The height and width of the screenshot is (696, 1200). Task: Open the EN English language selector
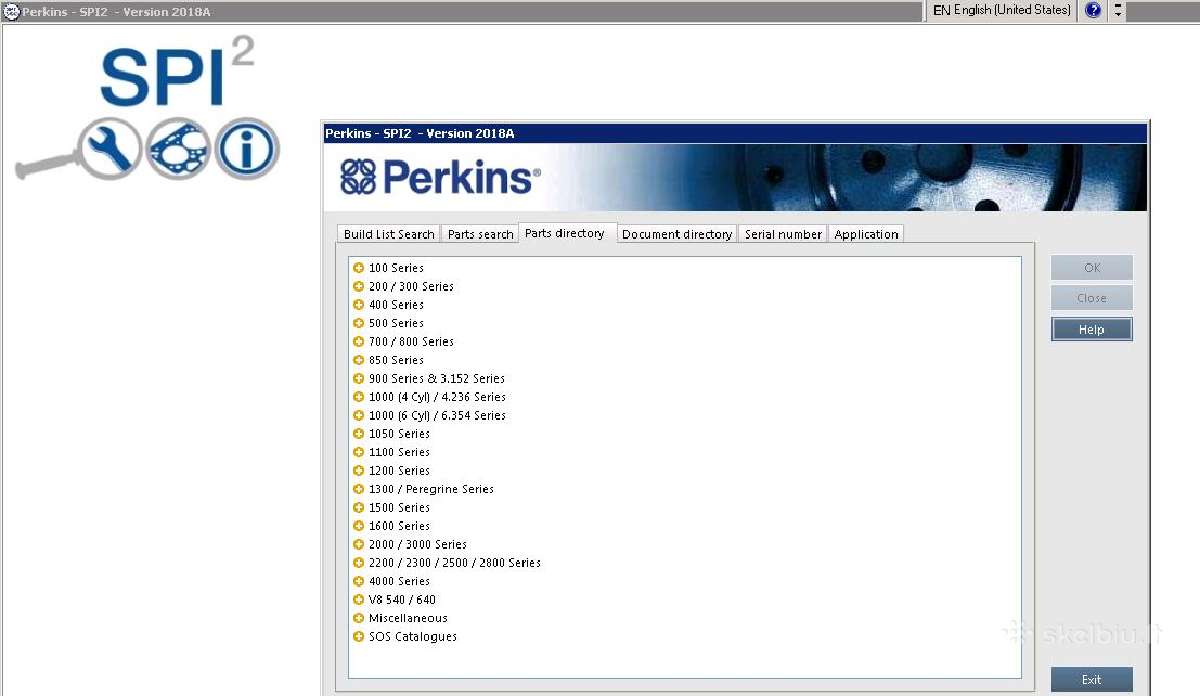tap(1001, 10)
